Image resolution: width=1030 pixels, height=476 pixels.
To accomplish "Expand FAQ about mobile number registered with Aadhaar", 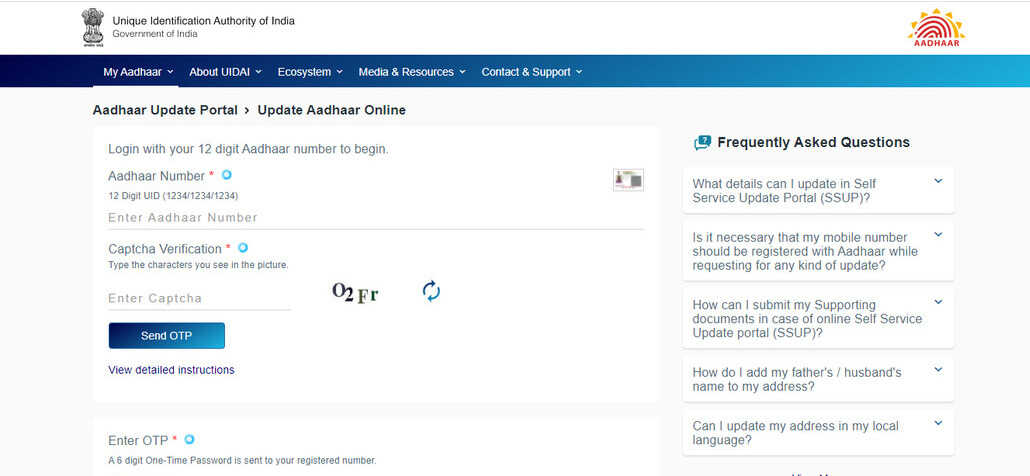I will (818, 251).
